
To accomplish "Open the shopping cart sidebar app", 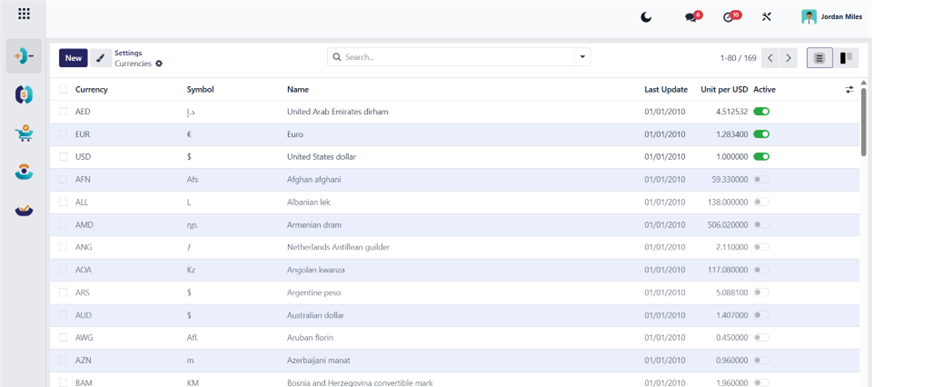I will click(x=24, y=133).
